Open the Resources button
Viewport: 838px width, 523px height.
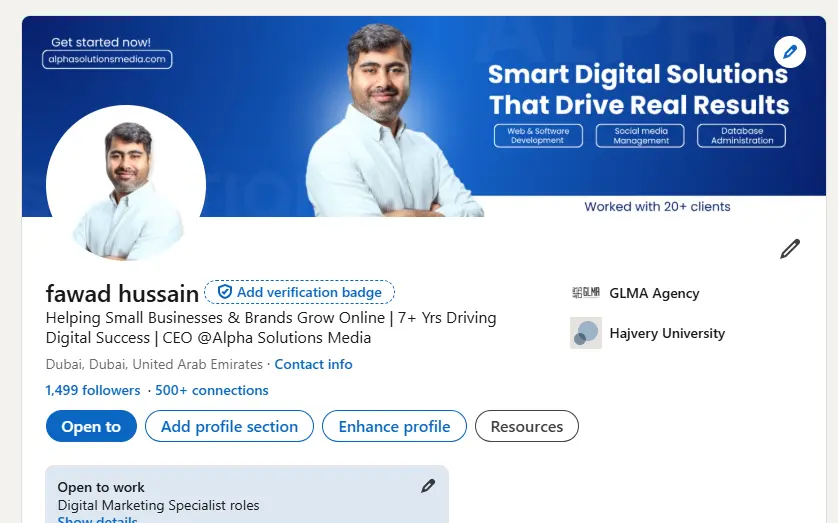(526, 426)
